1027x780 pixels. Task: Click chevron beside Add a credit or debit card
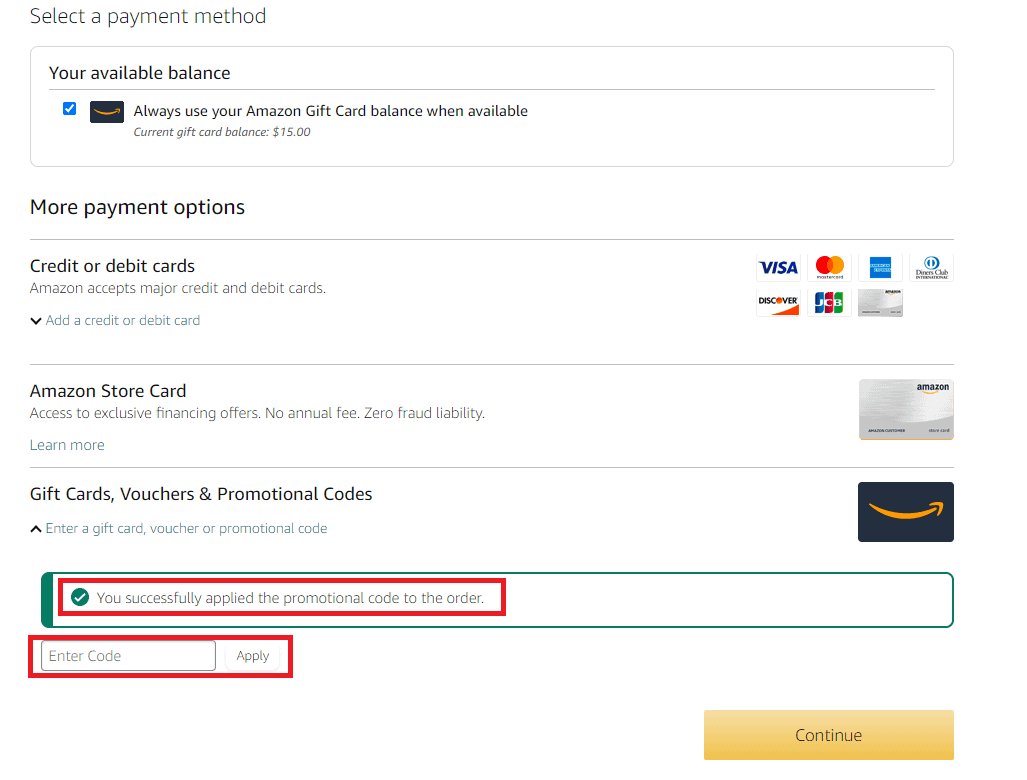36,321
